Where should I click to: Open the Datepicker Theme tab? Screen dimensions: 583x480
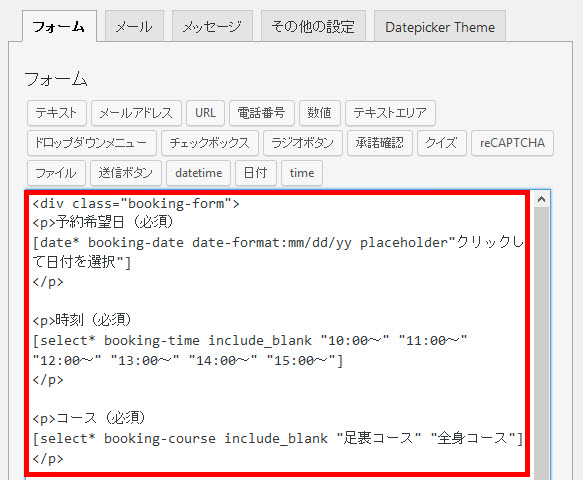coord(440,26)
